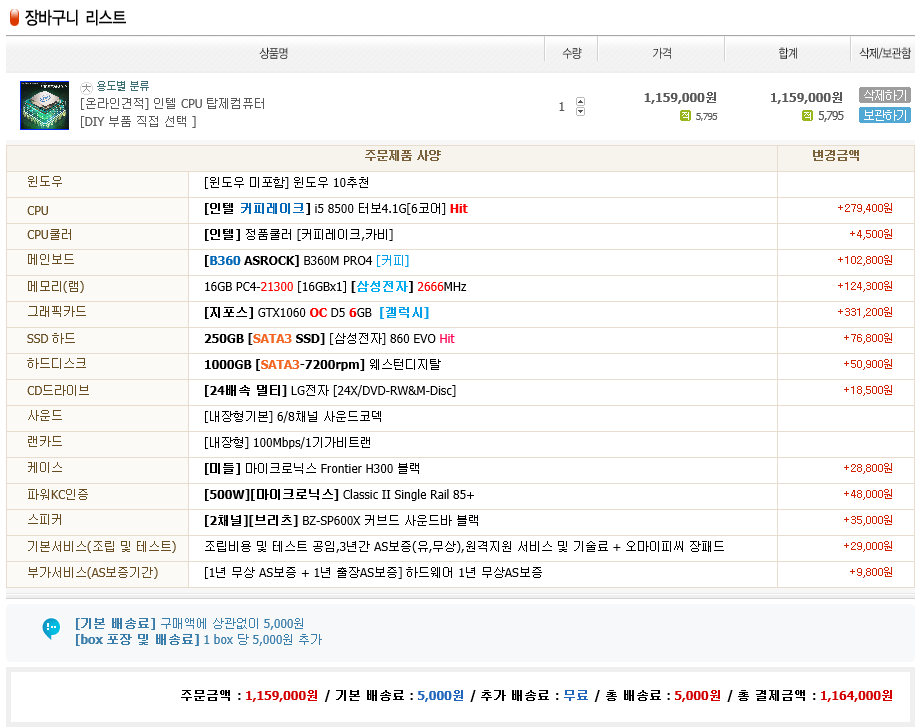Click the i5 8500 CPU spec text
This screenshot has width=921, height=727.
coord(335,208)
